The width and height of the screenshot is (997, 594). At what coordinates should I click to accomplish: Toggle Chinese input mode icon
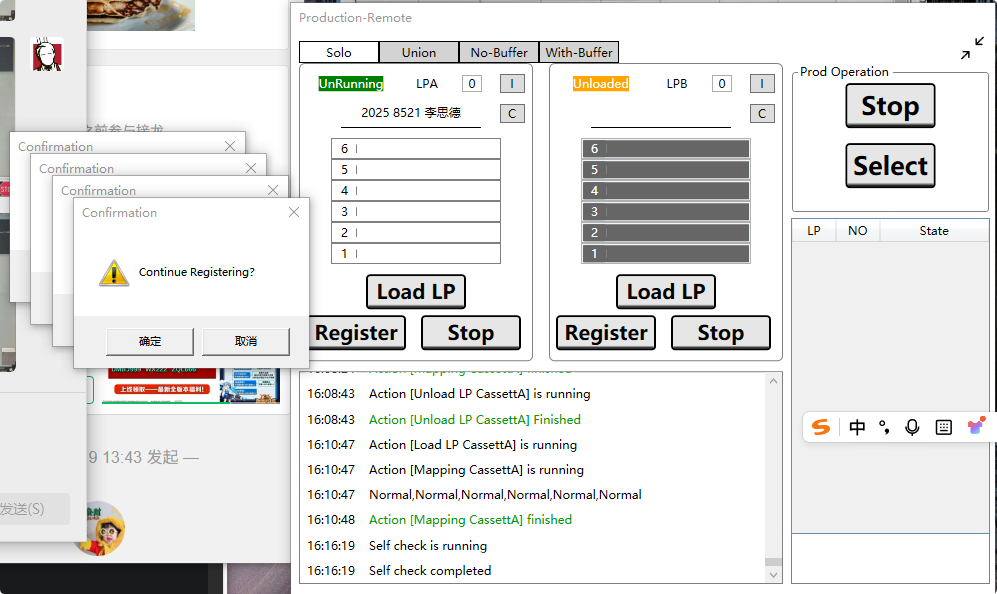point(857,427)
